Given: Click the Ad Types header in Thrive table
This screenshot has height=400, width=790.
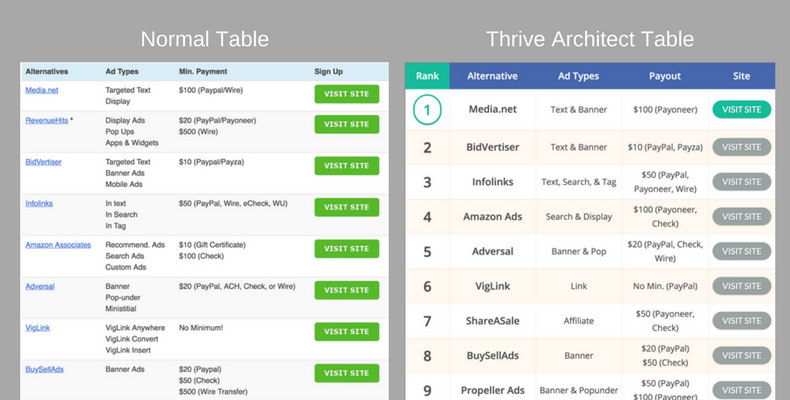Looking at the screenshot, I should pos(578,76).
